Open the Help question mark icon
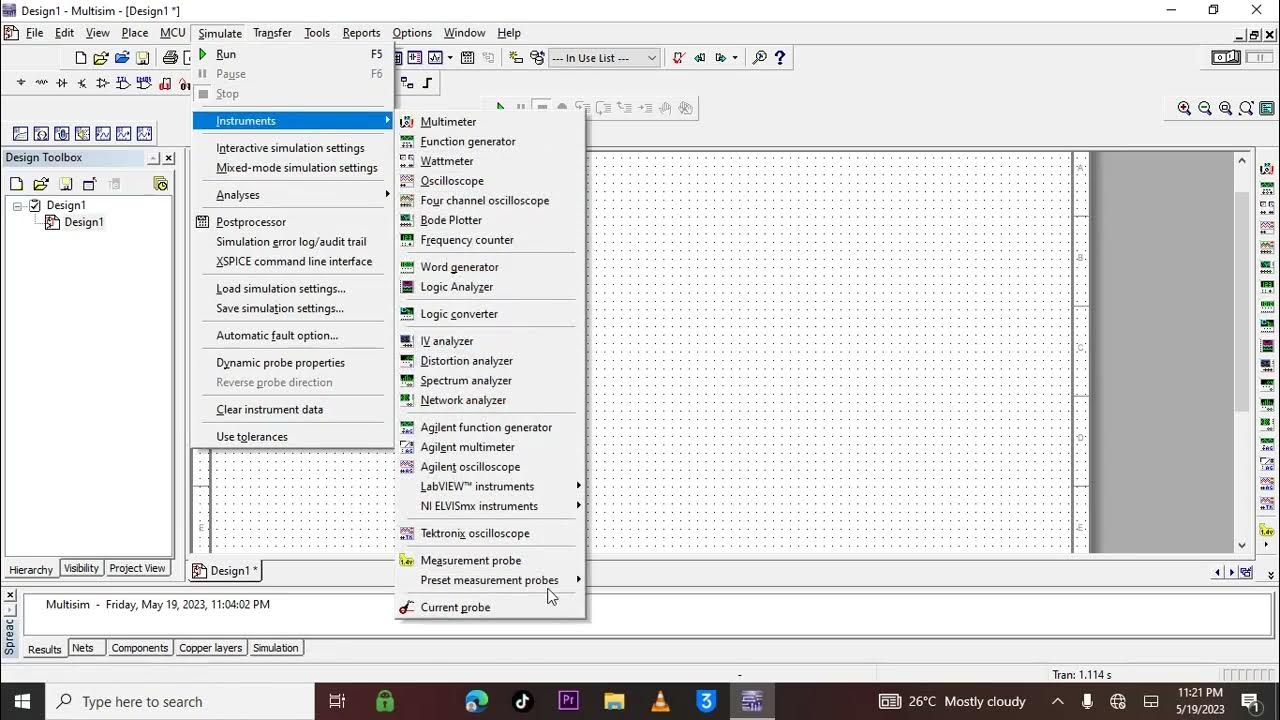This screenshot has width=1280, height=720. click(780, 58)
